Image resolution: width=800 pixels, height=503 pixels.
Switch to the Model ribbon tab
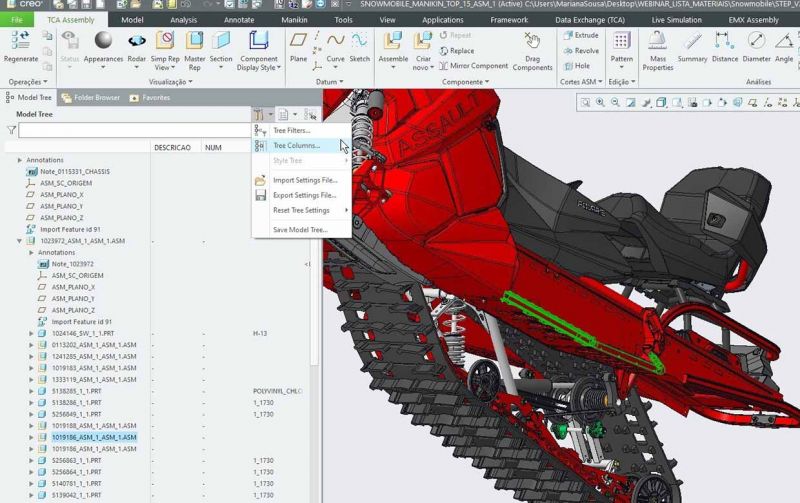(132, 20)
